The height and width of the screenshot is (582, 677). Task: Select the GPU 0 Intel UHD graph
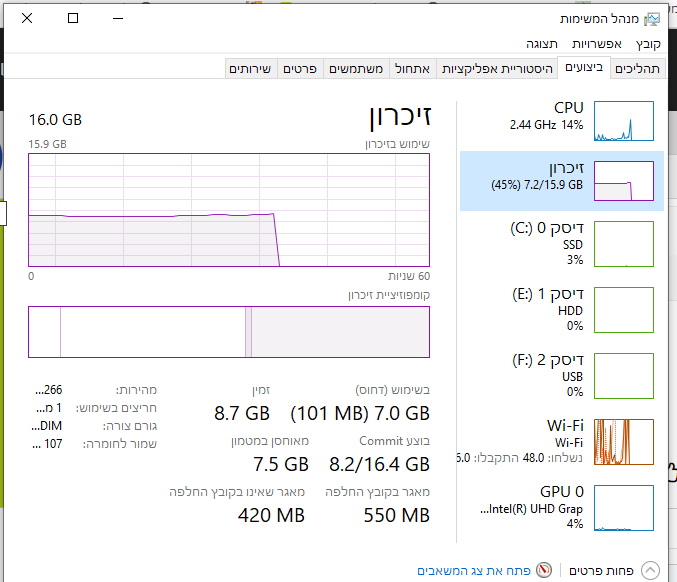623,507
